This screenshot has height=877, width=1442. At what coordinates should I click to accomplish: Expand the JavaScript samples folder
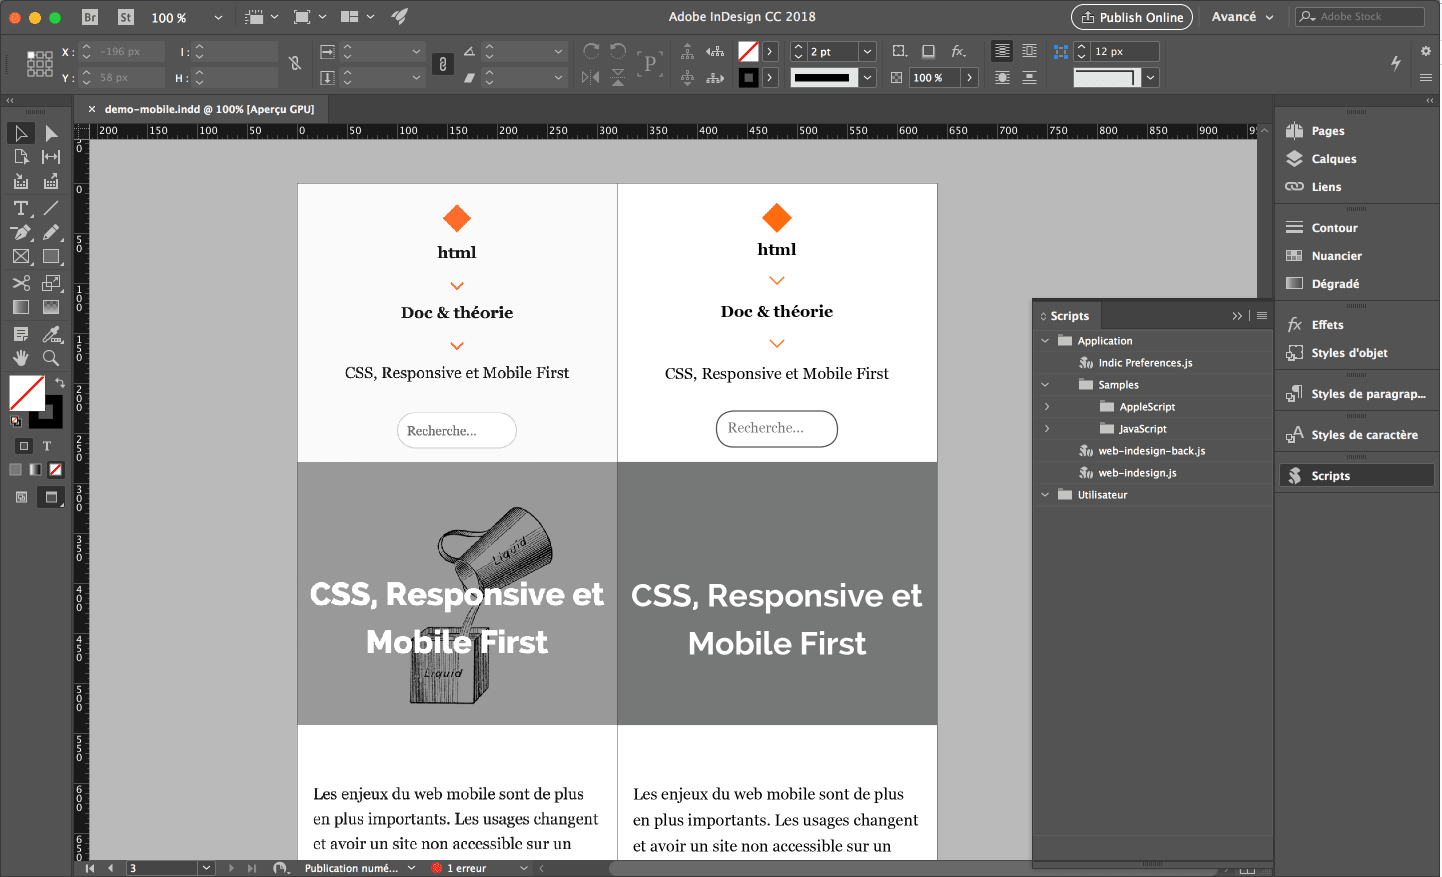click(x=1047, y=429)
